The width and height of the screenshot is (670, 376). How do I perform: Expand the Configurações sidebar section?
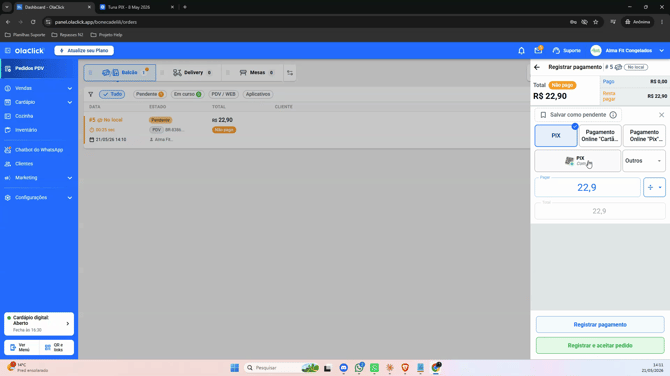[x=38, y=197]
